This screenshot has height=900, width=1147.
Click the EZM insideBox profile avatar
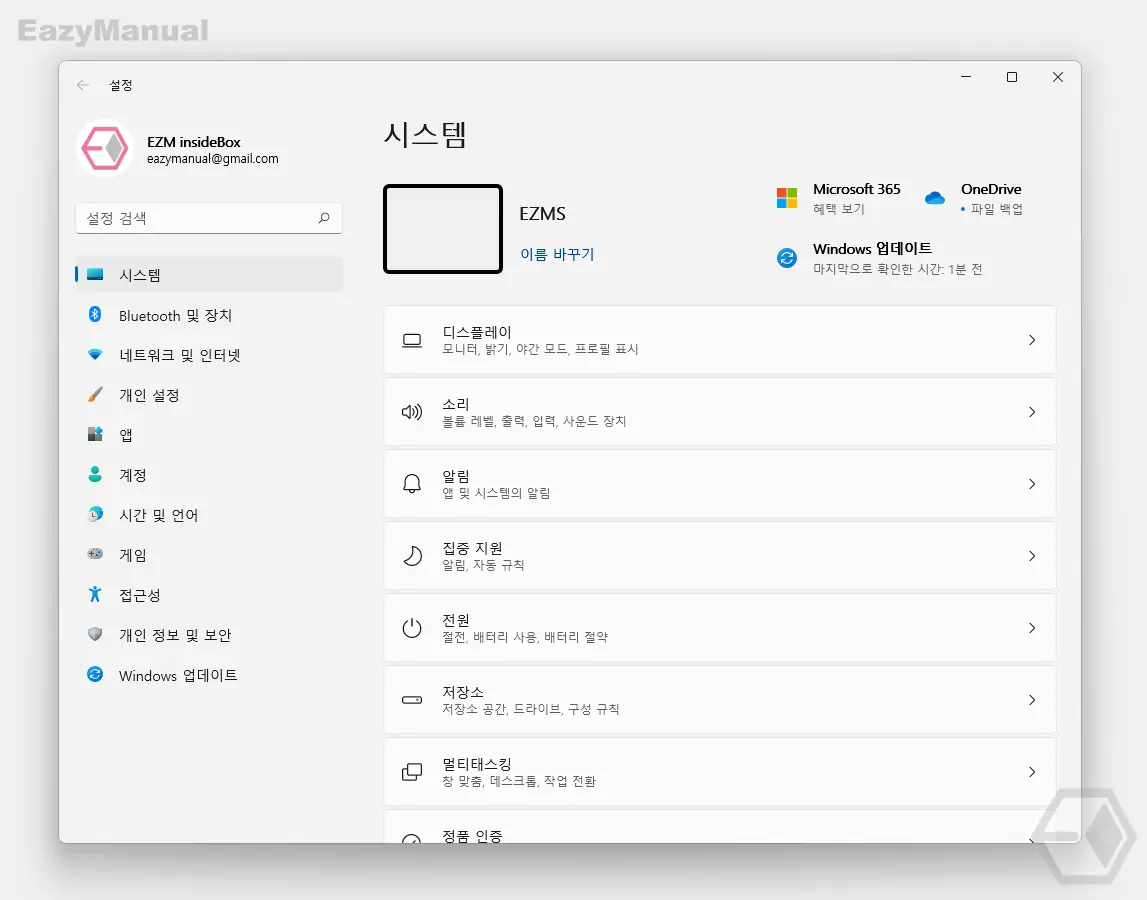tap(105, 148)
